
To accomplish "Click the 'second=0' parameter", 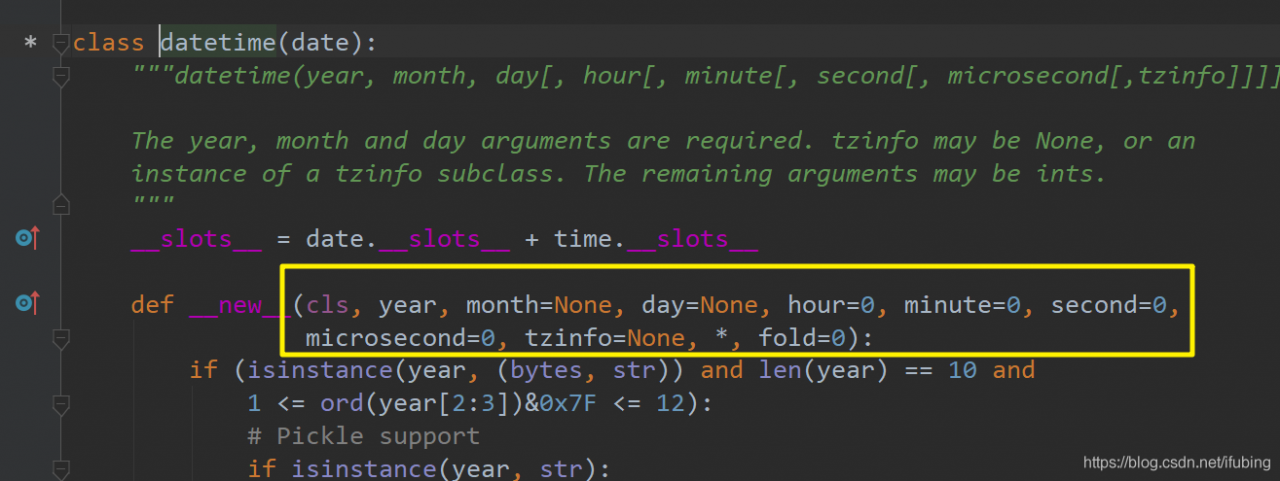I will click(1108, 305).
